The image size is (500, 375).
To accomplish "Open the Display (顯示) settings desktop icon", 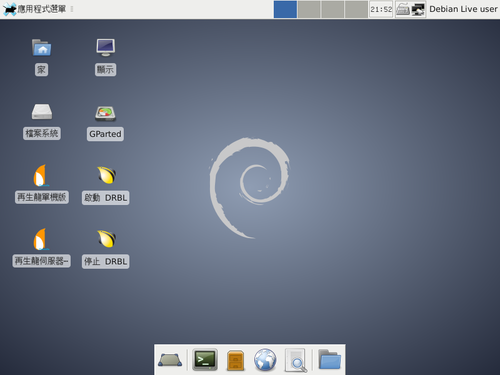I will pyautogui.click(x=106, y=48).
